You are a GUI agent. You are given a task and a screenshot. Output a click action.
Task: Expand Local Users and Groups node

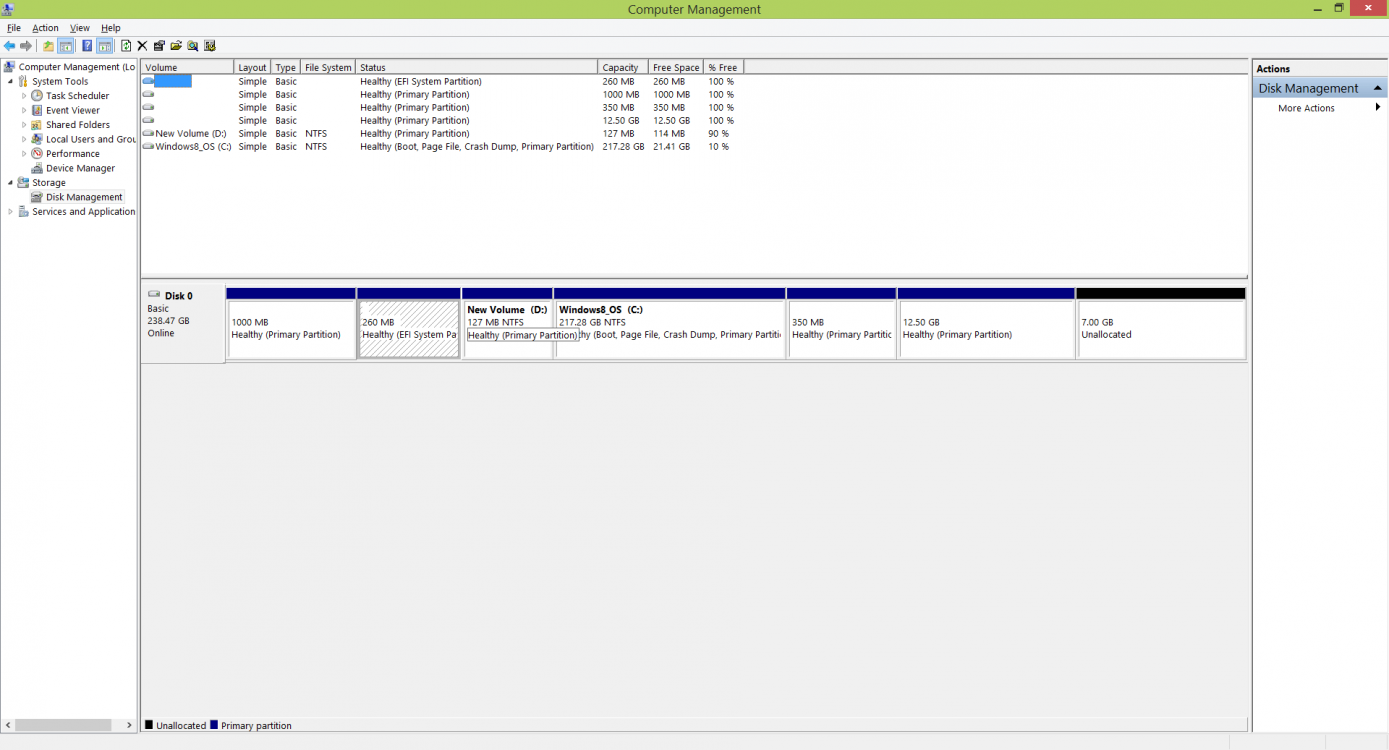pyautogui.click(x=24, y=139)
